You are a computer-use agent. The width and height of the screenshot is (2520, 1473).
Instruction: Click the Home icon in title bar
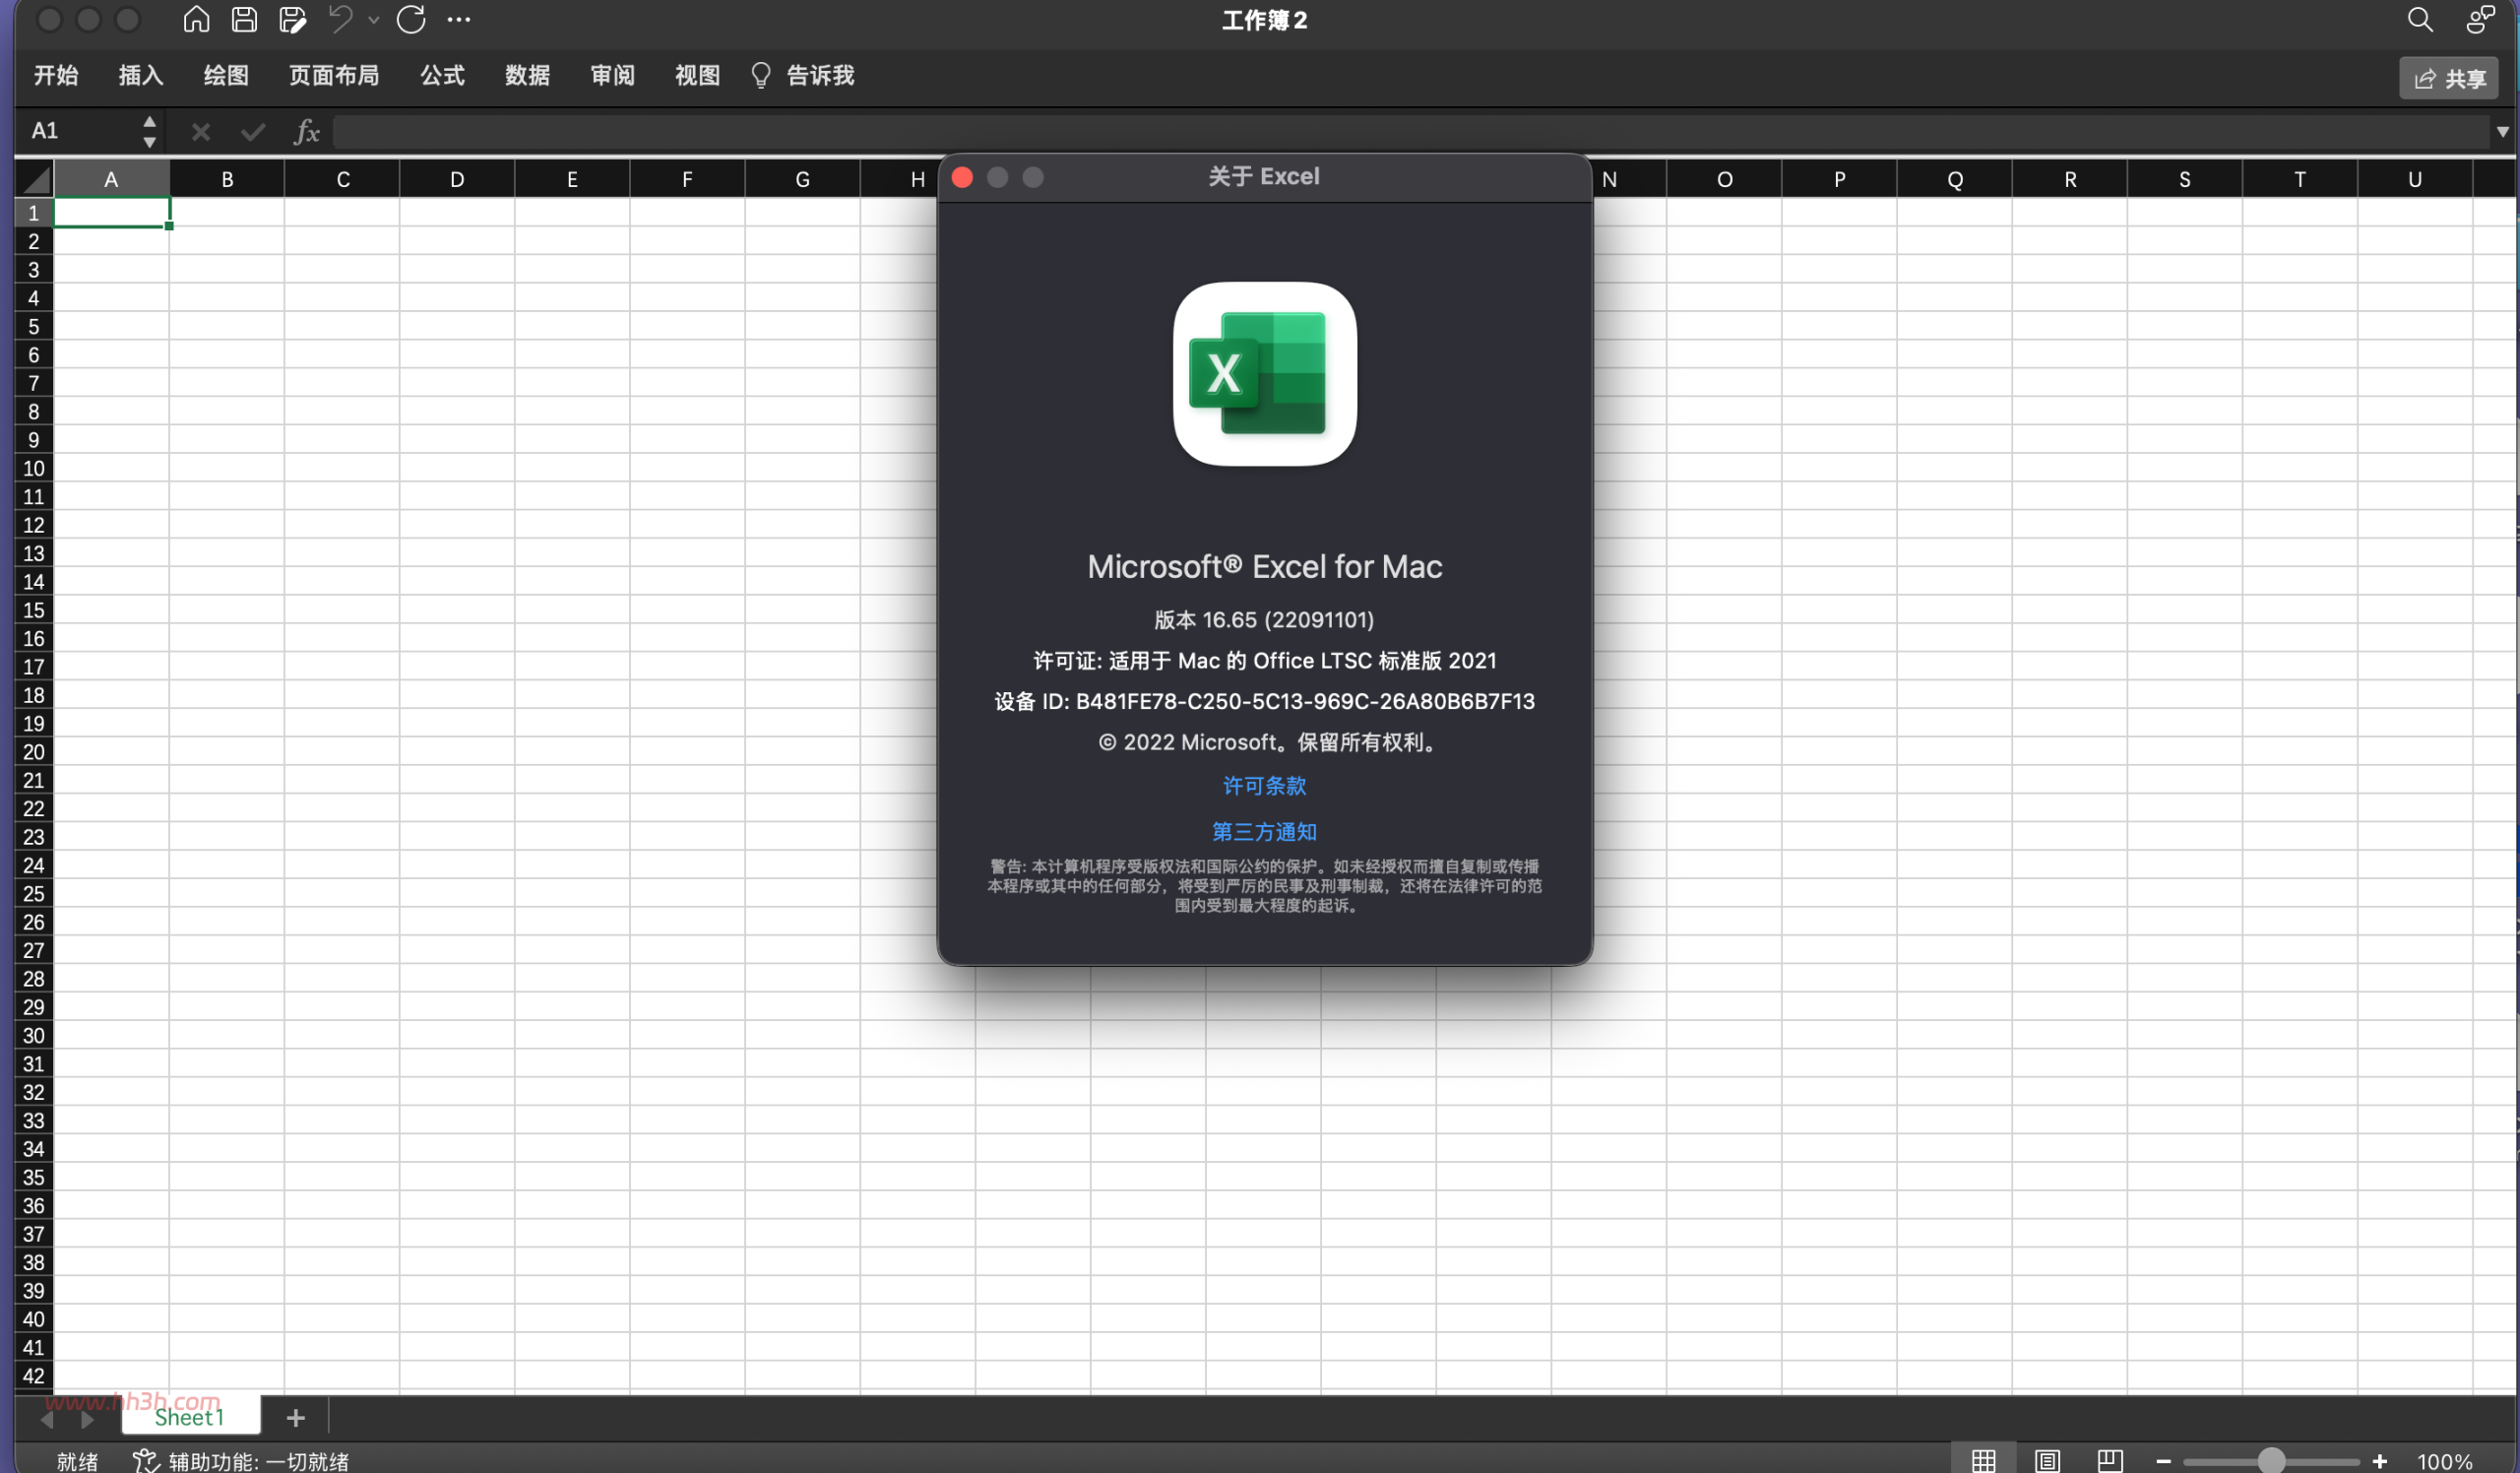196,19
